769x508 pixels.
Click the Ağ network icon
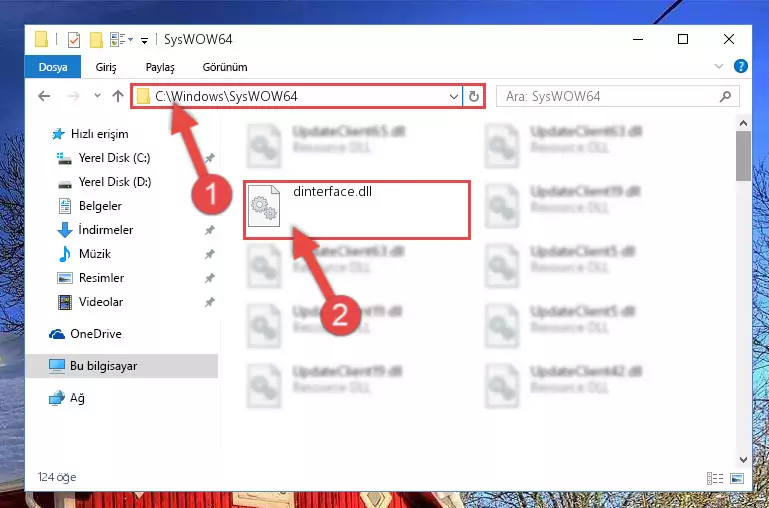[x=57, y=398]
